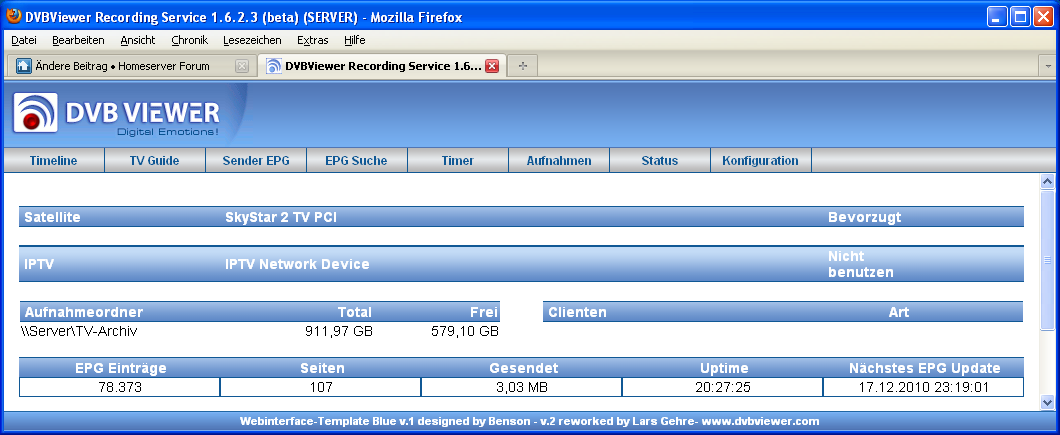Click the Clienten column header
Image resolution: width=1060 pixels, height=435 pixels.
point(577,312)
